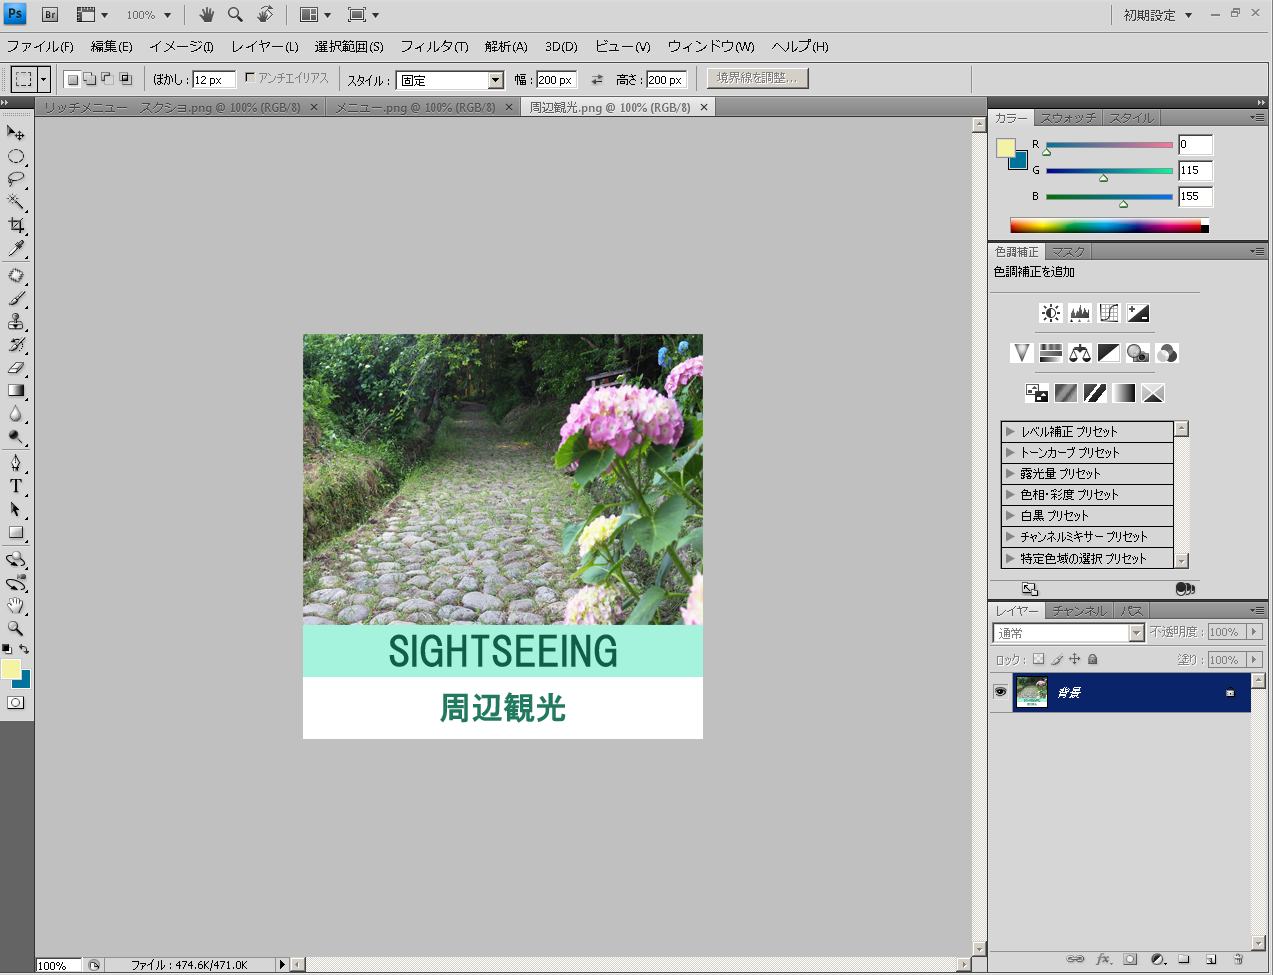The height and width of the screenshot is (975, 1273).
Task: Click the 背景 layer thumbnail
Action: tap(1030, 692)
